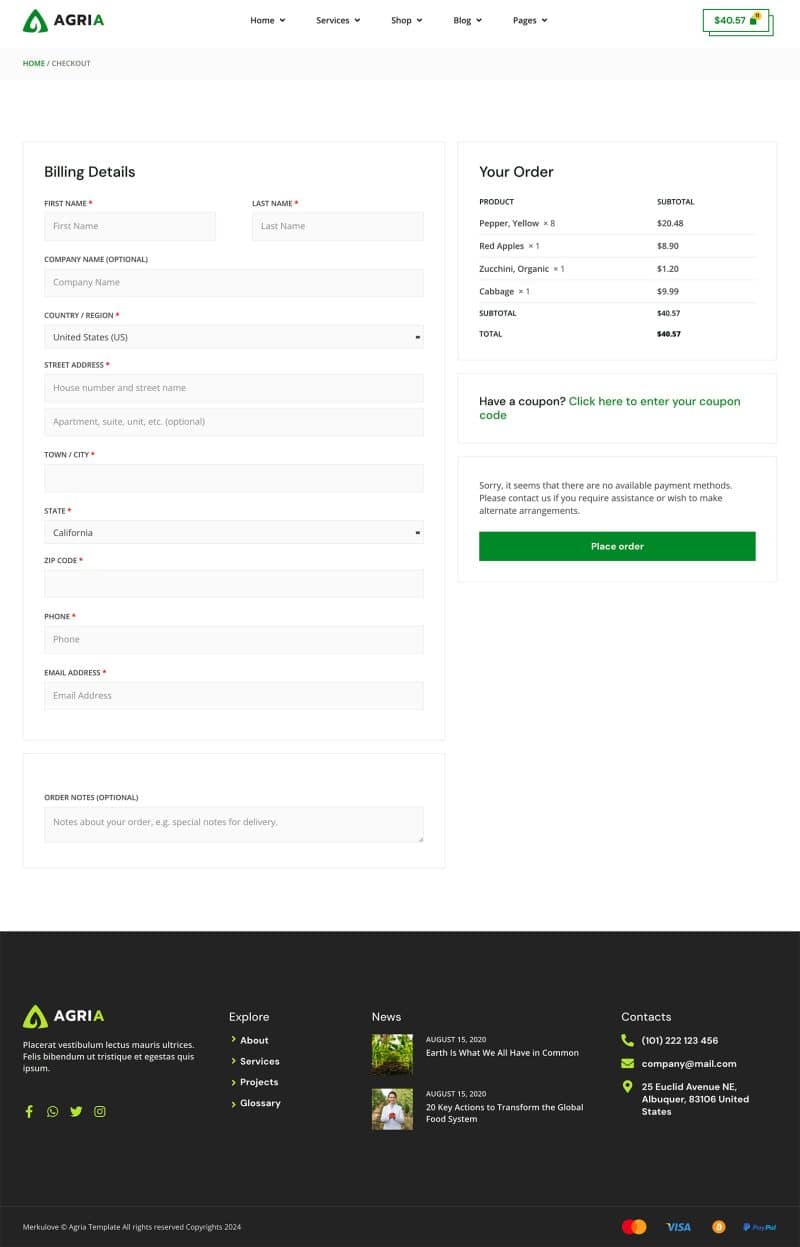Click the PayPal payment icon
The image size is (800, 1247).
(760, 1226)
